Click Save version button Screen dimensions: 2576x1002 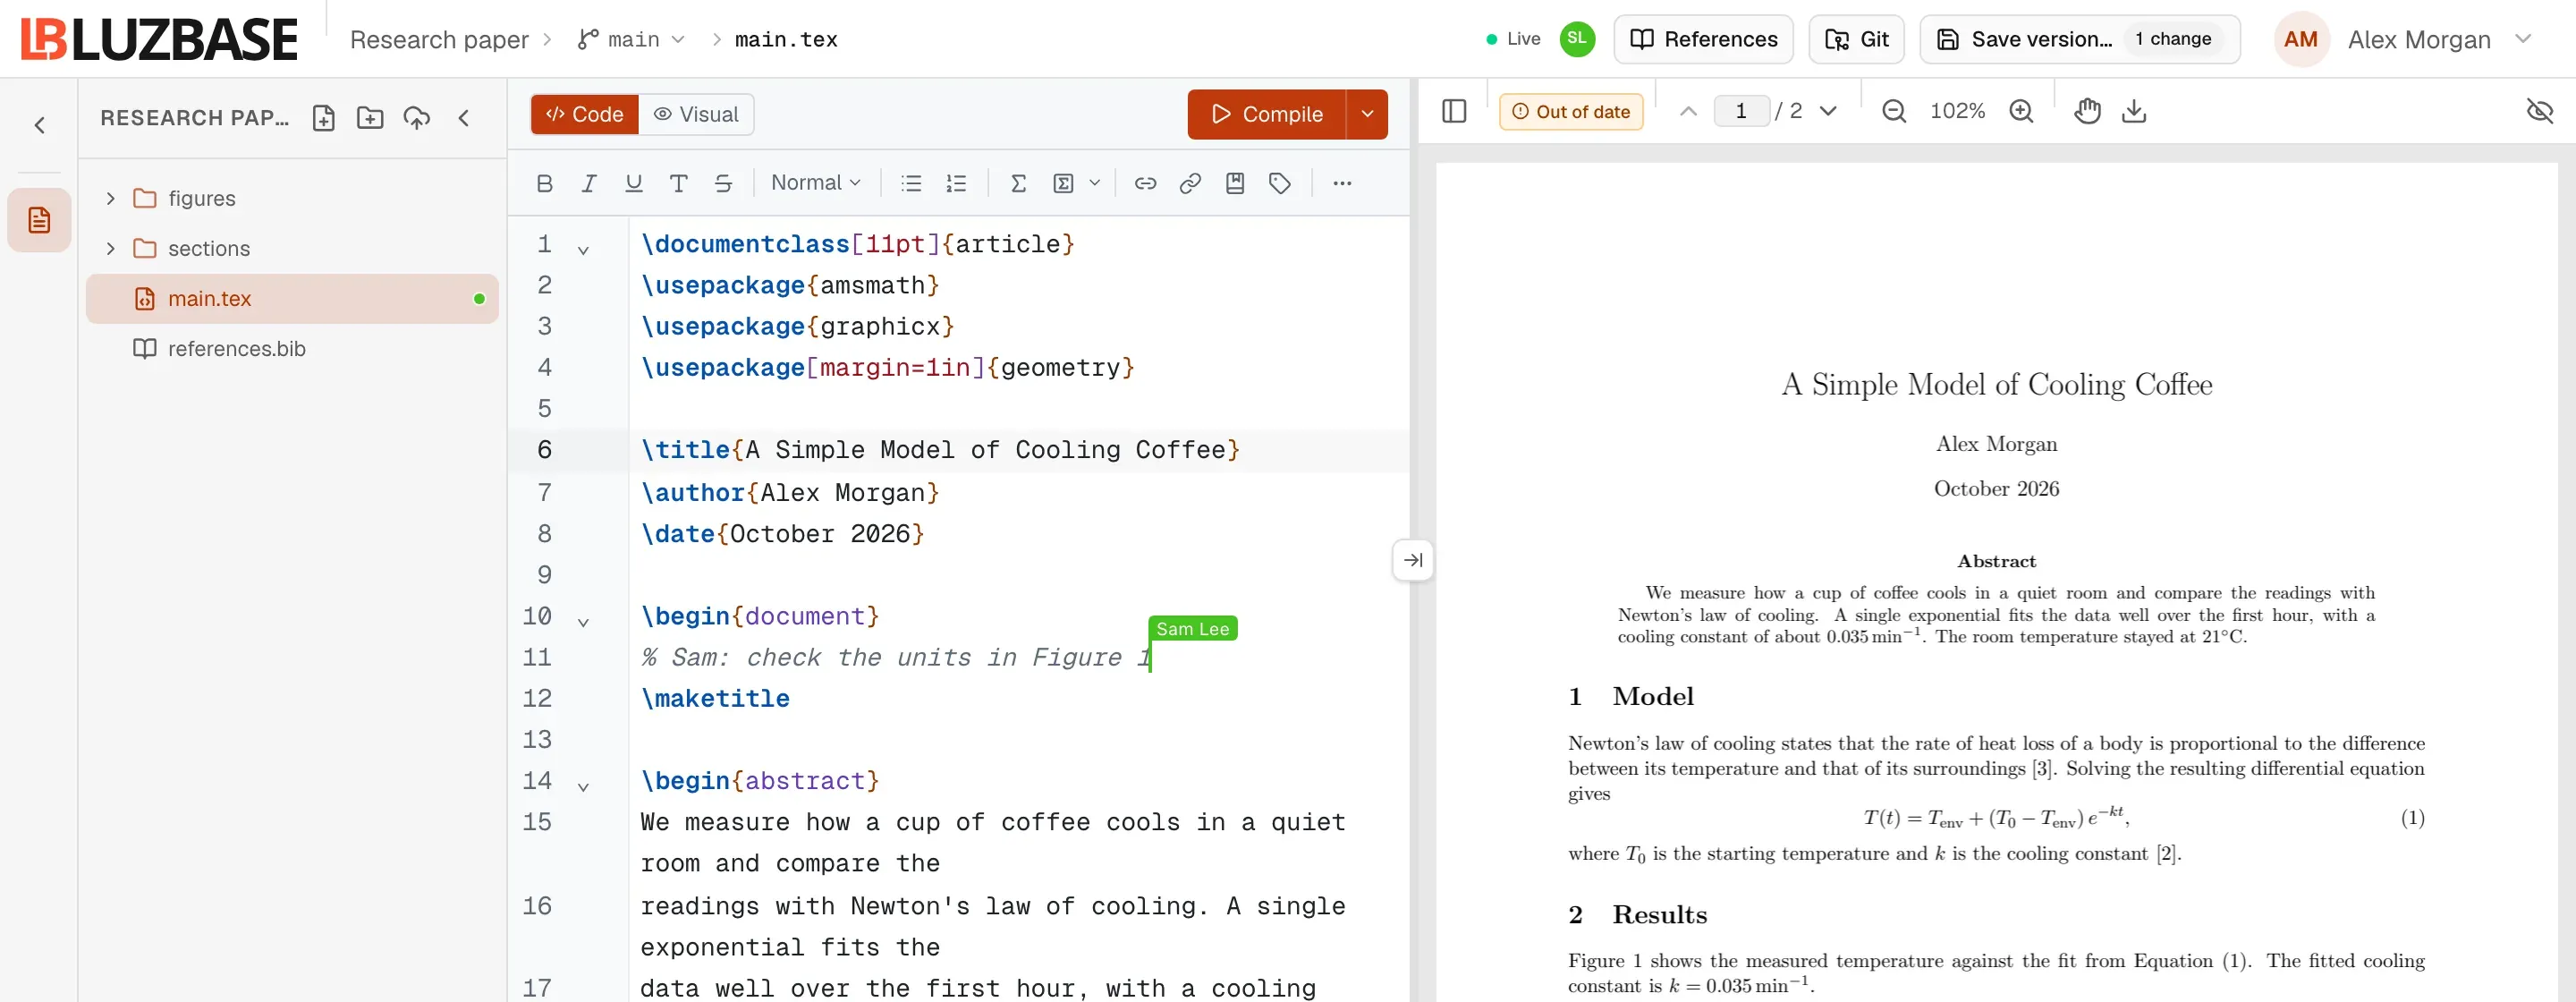tap(2079, 39)
